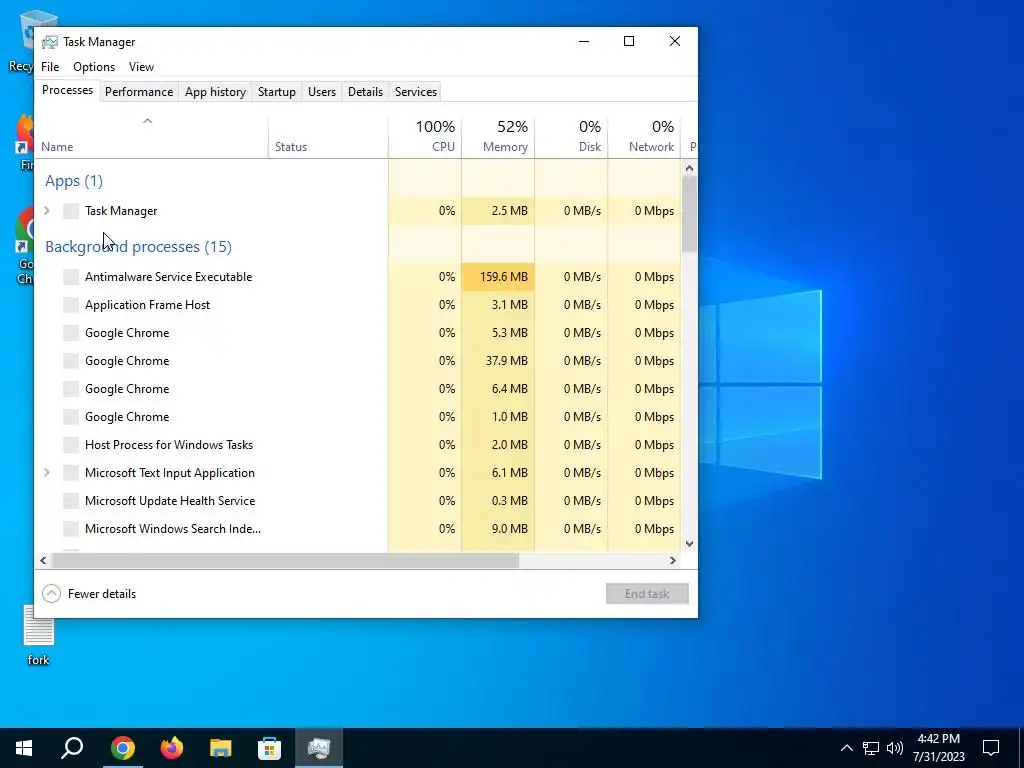Open File Explorer from the taskbar
Viewport: 1024px width, 768px height.
click(x=221, y=748)
